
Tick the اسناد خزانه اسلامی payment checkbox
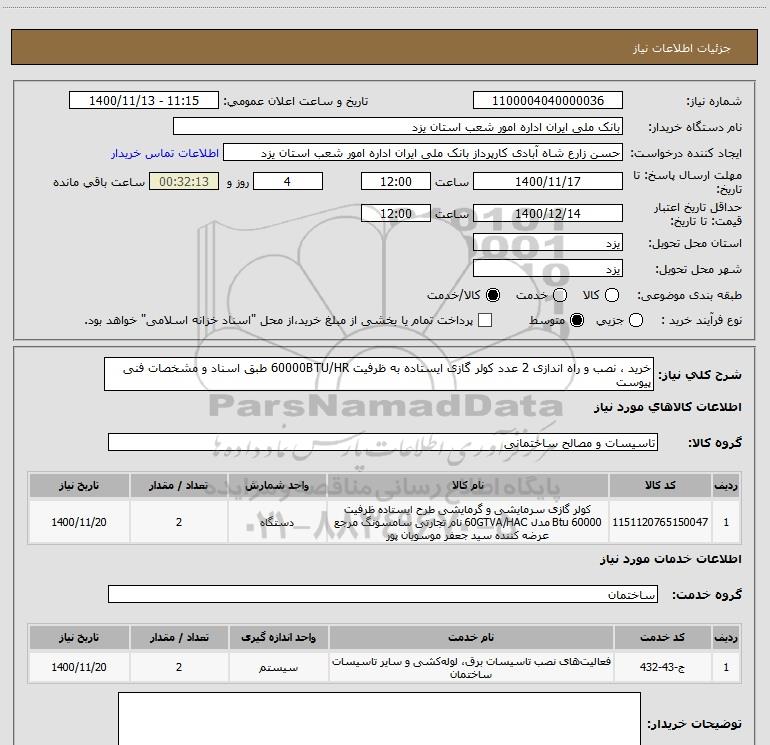(x=485, y=320)
